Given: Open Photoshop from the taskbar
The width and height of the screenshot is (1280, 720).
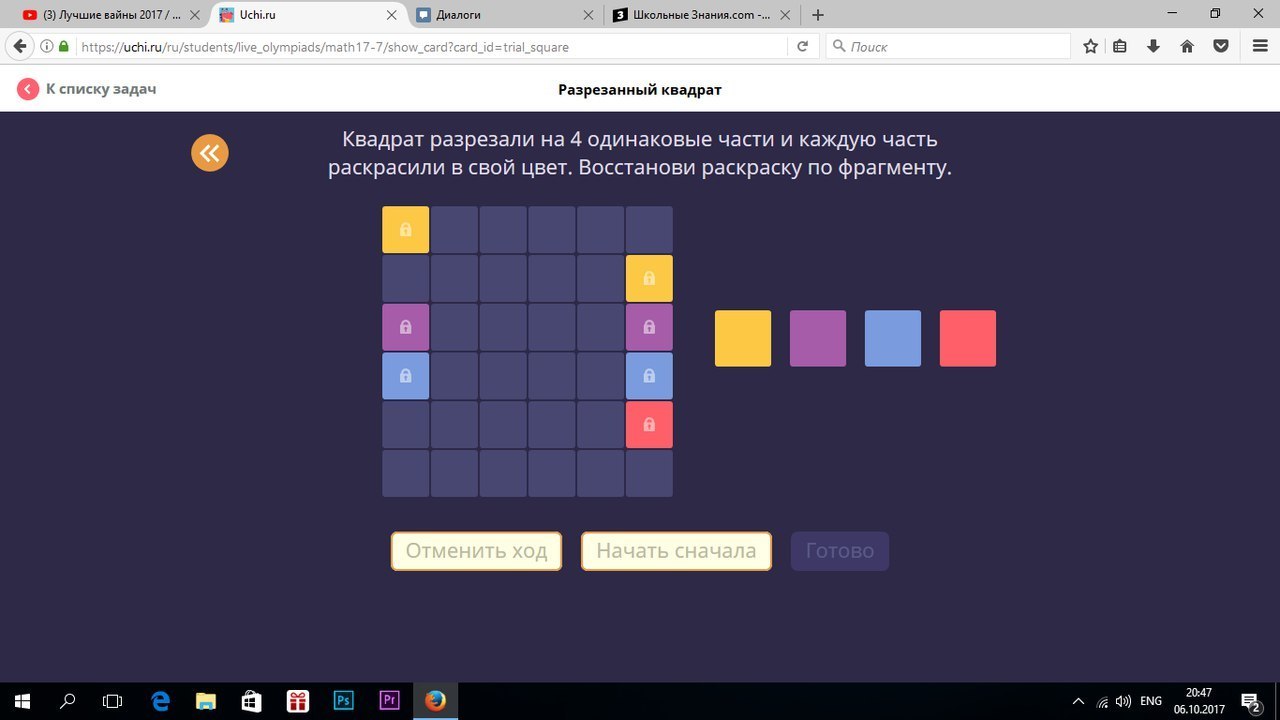Looking at the screenshot, I should (344, 700).
